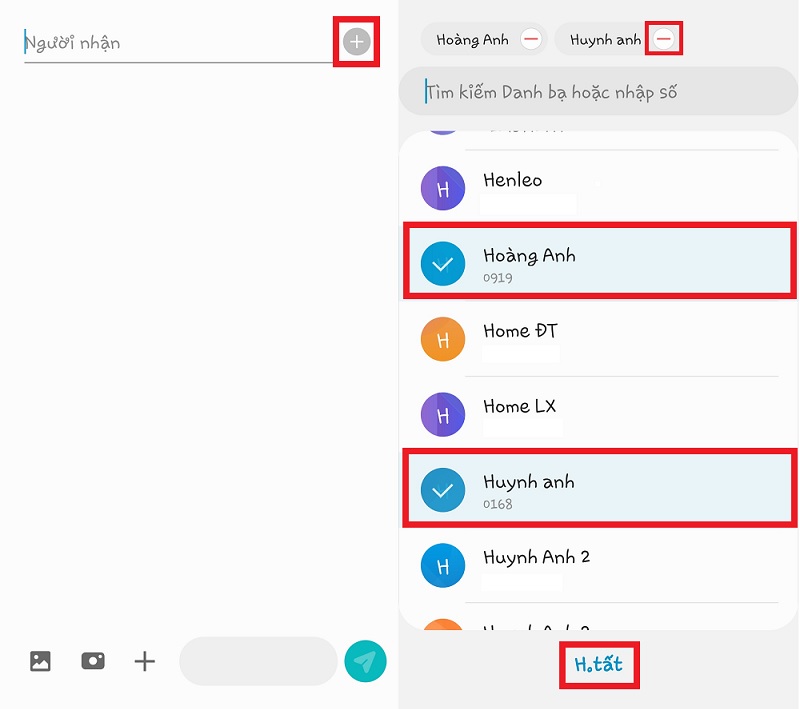Select the Huynh Anh 2 avatar circle
This screenshot has height=709, width=800.
coord(443,565)
